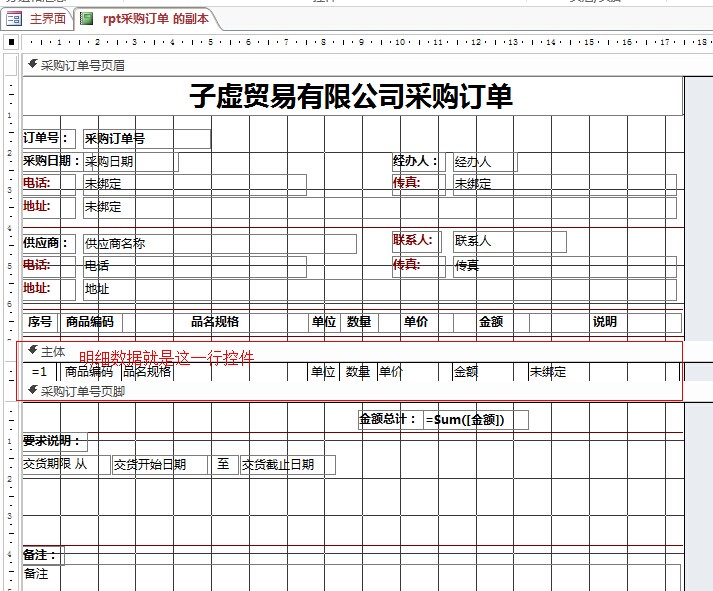Viewport: 713px width, 591px height.
Task: Click the report icon on rpt采购订单 tab
Action: [86, 19]
